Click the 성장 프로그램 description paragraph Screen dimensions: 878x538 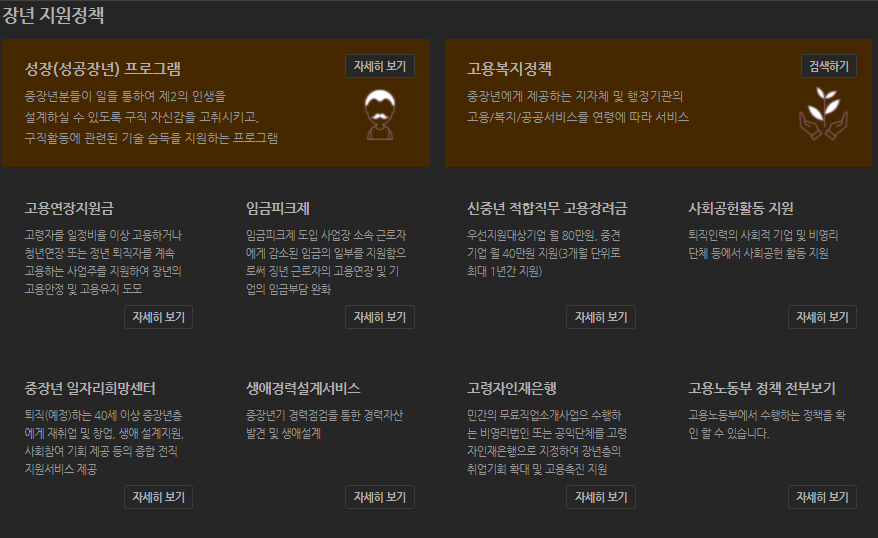[x=151, y=117]
